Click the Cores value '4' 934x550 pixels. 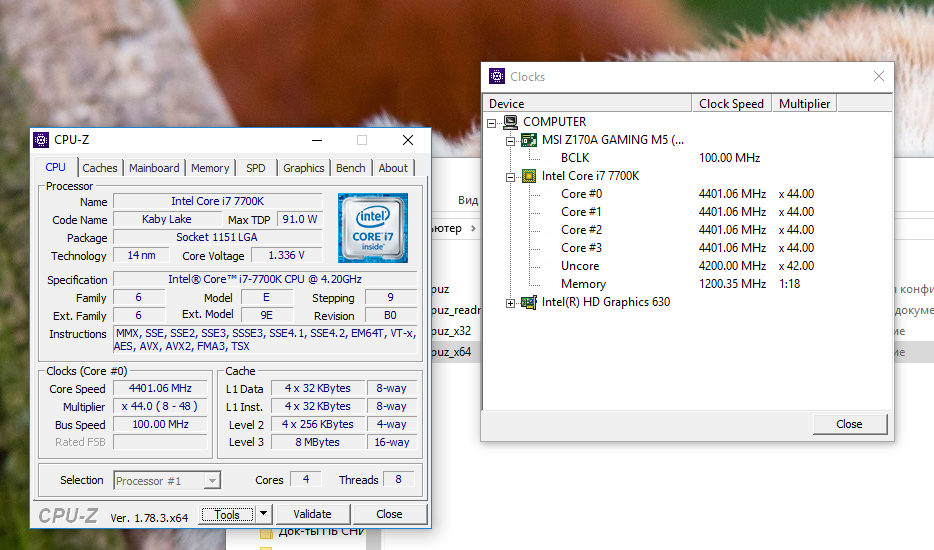(x=306, y=479)
